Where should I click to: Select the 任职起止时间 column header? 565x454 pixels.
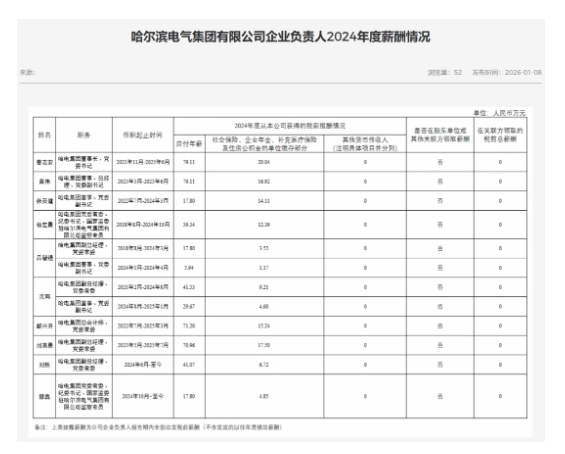[x=143, y=135]
